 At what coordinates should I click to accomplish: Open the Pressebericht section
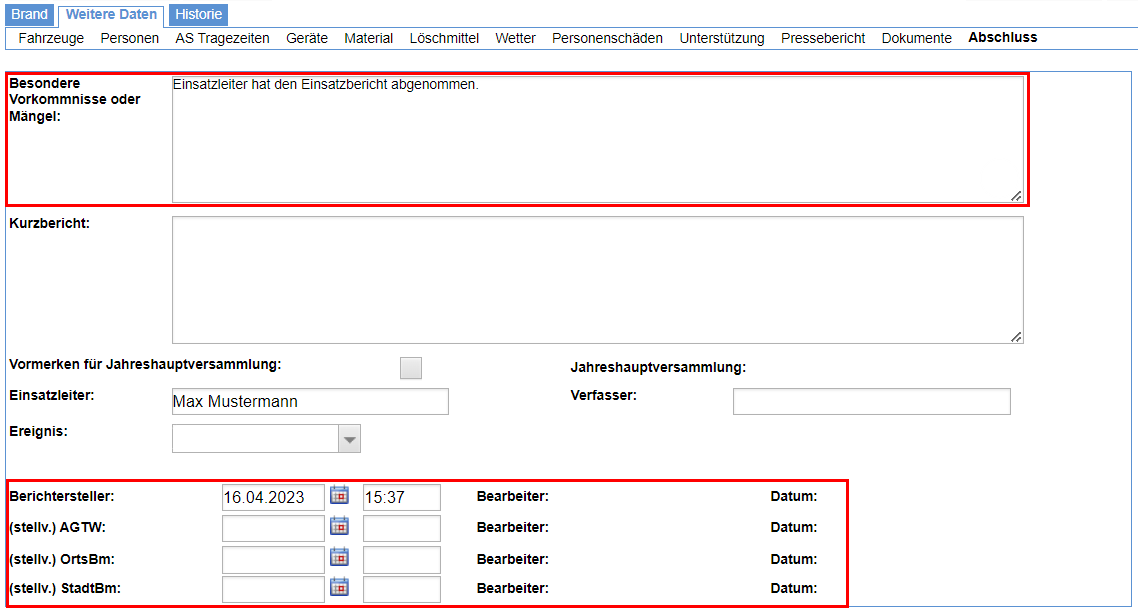823,38
